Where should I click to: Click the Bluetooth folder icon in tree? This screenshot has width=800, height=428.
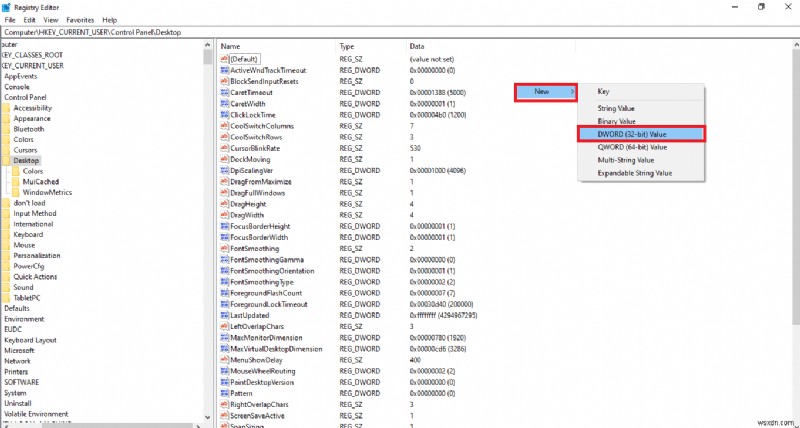pyautogui.click(x=6, y=129)
